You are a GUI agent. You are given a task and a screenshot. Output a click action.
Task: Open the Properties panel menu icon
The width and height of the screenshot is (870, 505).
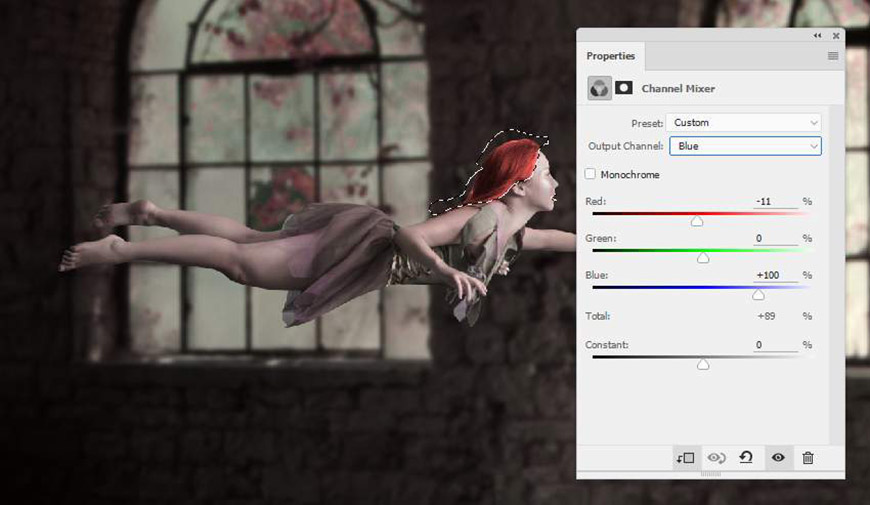(x=833, y=56)
